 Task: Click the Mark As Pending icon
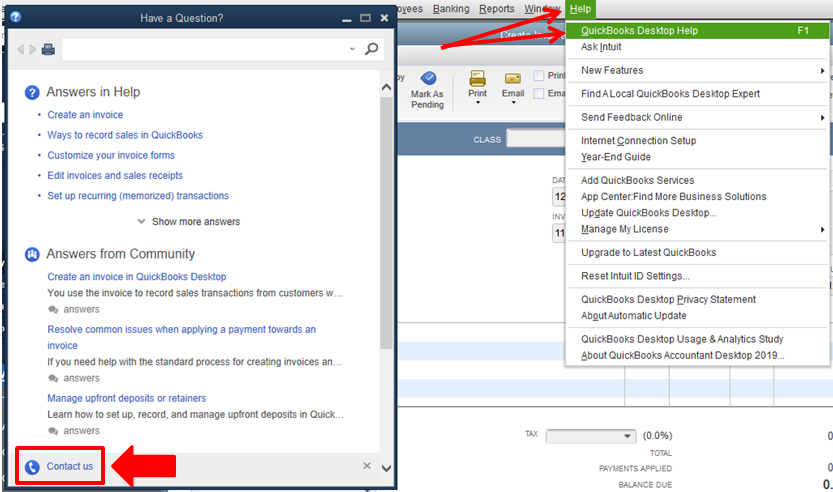(x=428, y=78)
